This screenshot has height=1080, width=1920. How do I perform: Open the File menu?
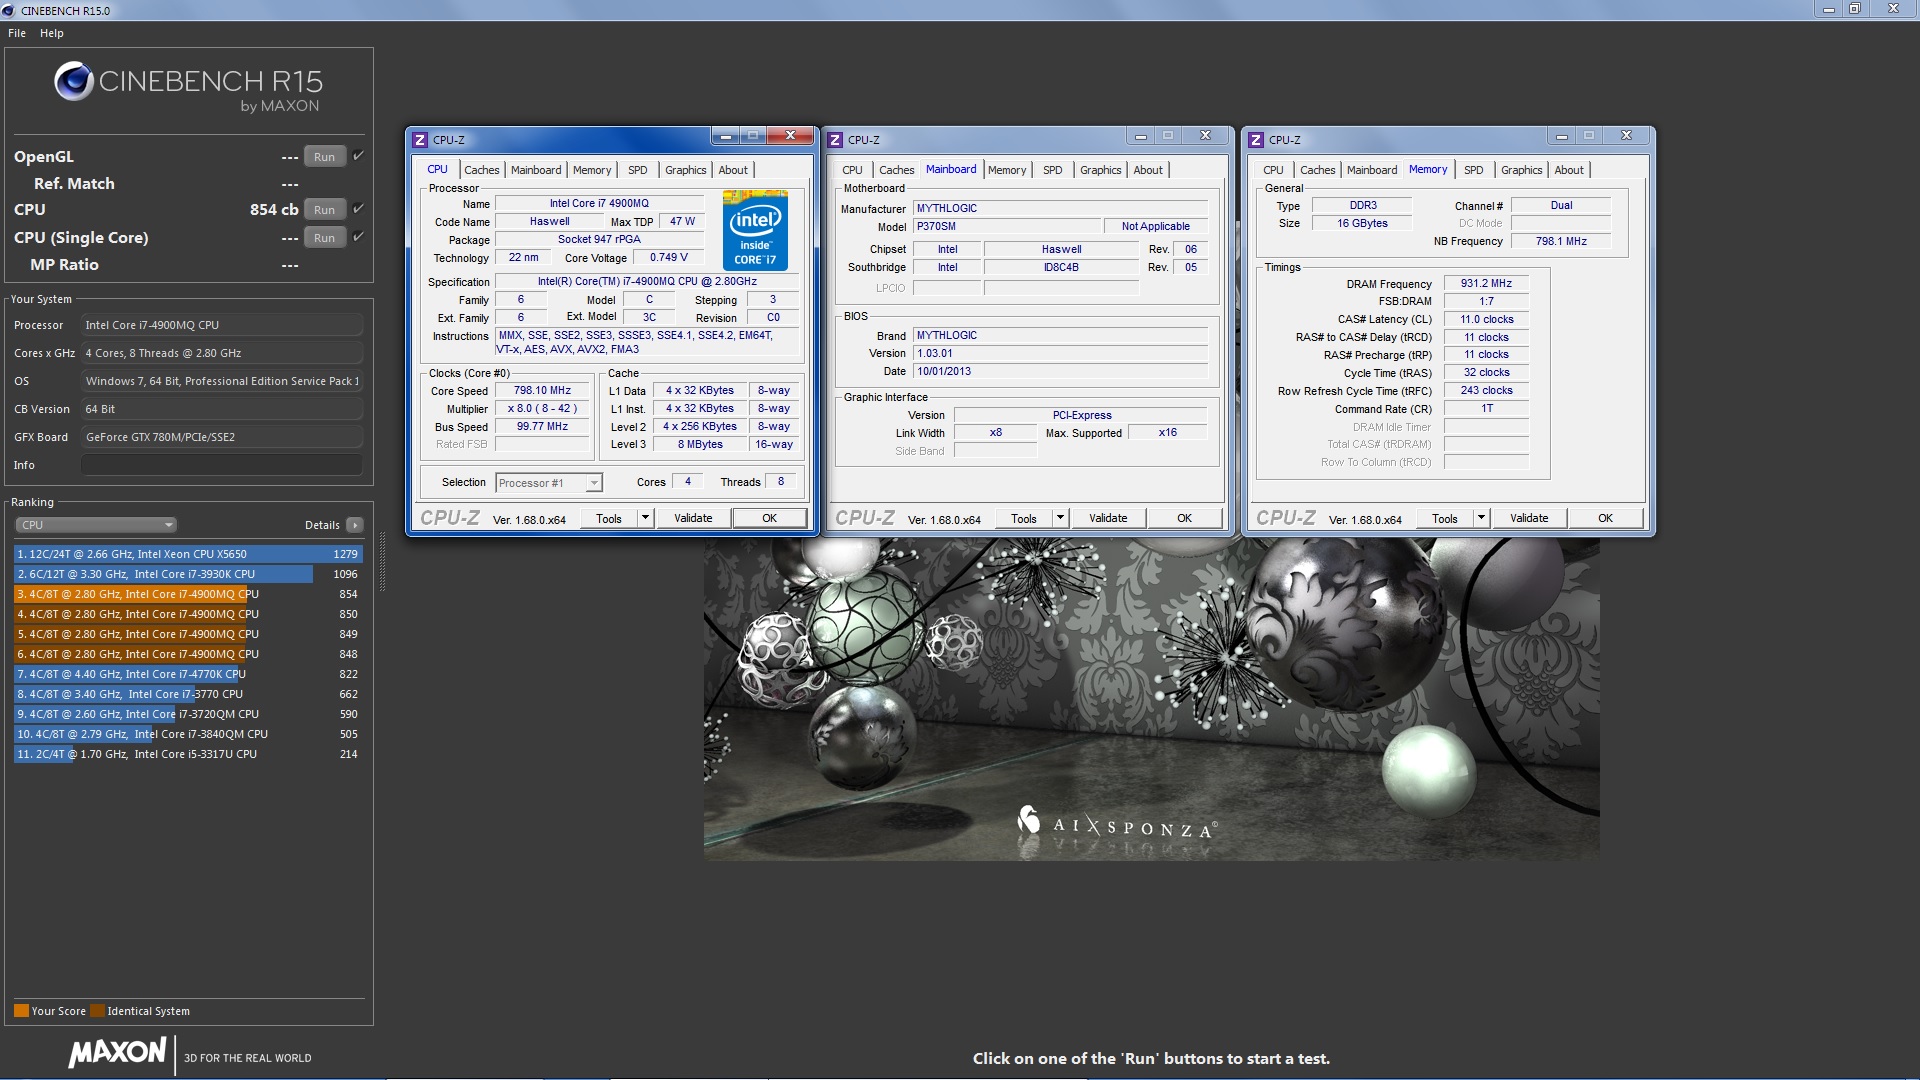pos(17,33)
